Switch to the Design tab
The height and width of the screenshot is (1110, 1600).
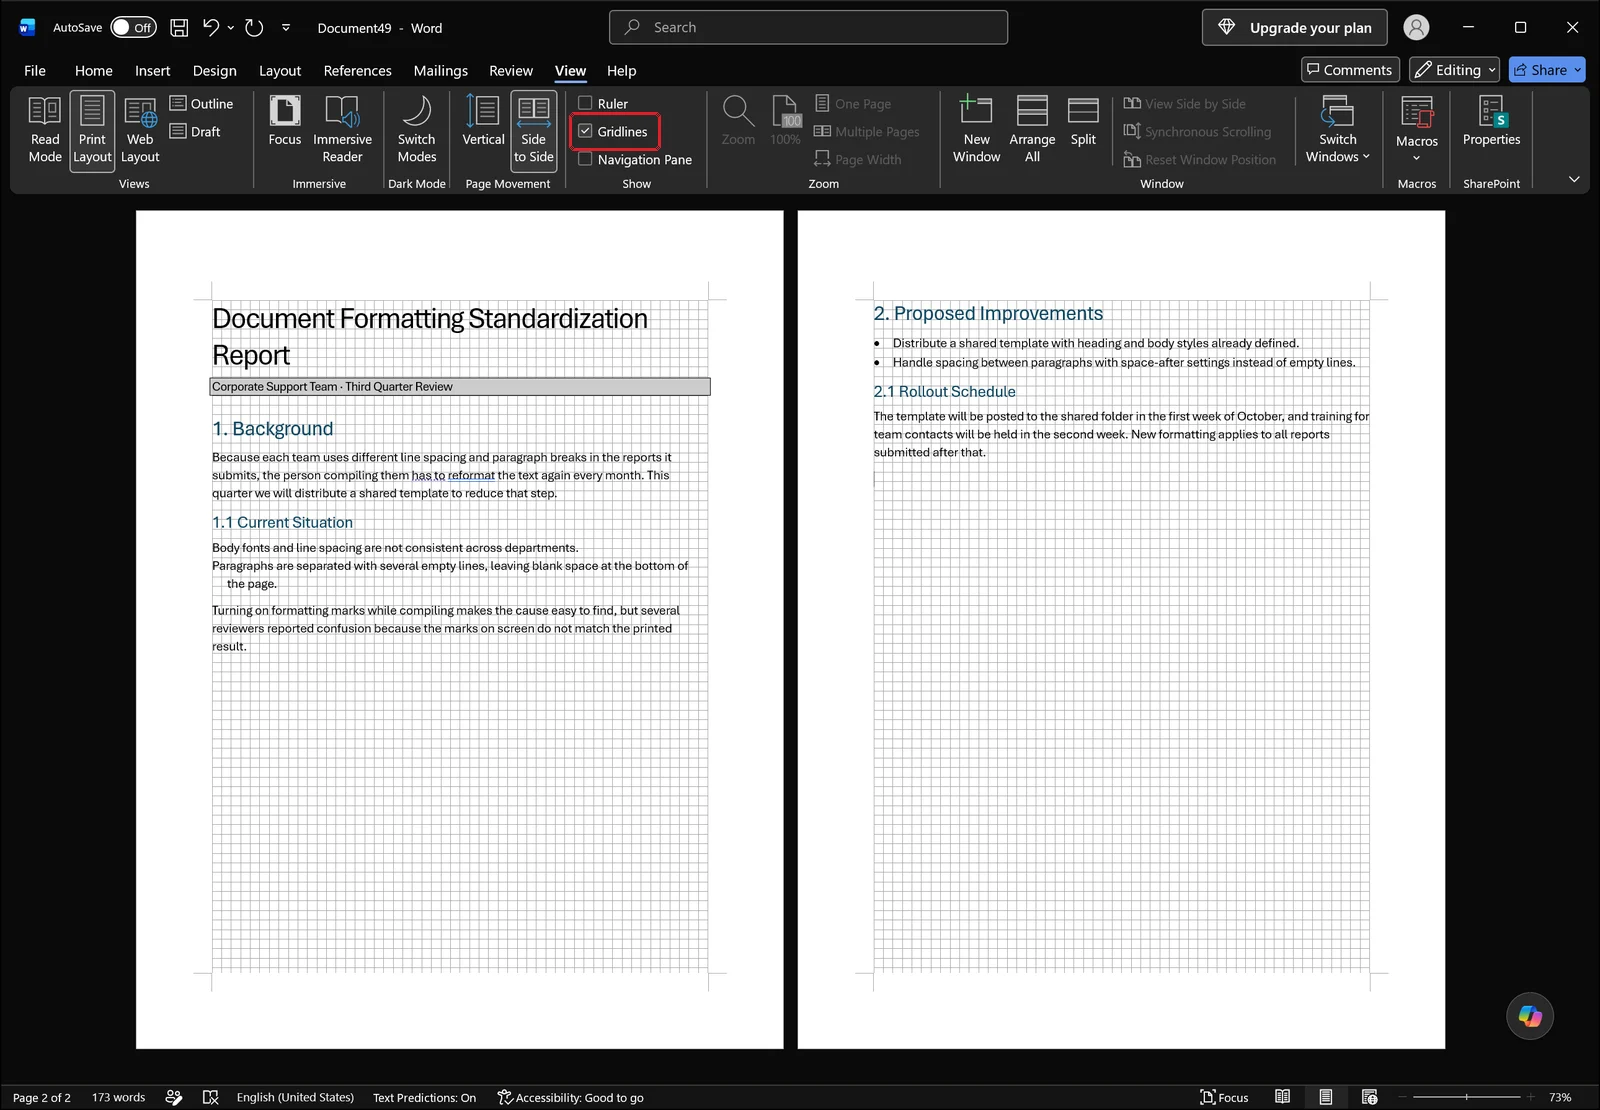[x=215, y=70]
